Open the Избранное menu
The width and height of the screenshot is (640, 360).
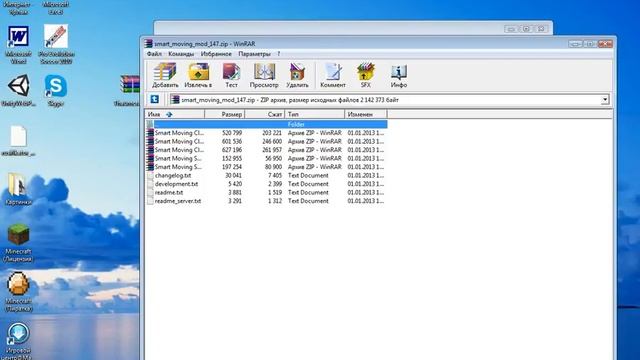pos(216,54)
